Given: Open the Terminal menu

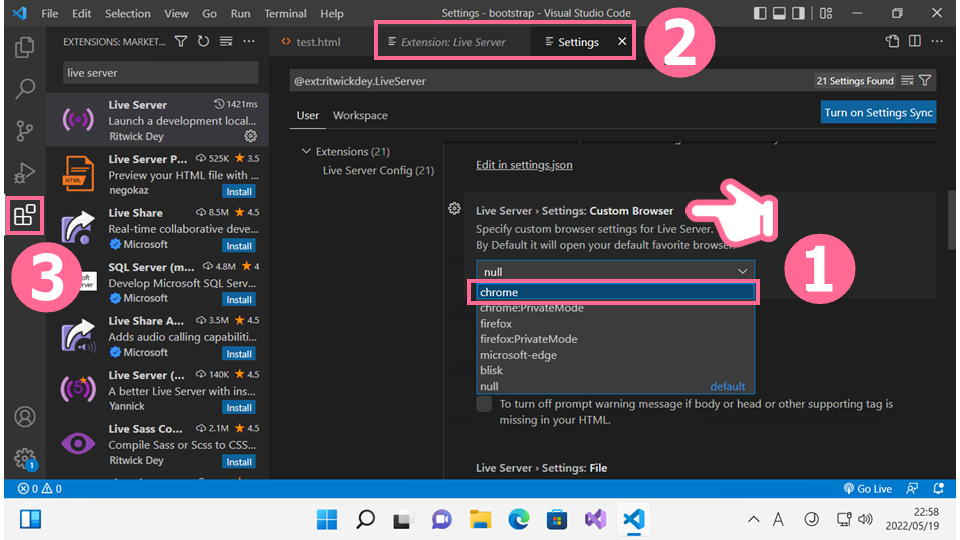Looking at the screenshot, I should point(285,13).
